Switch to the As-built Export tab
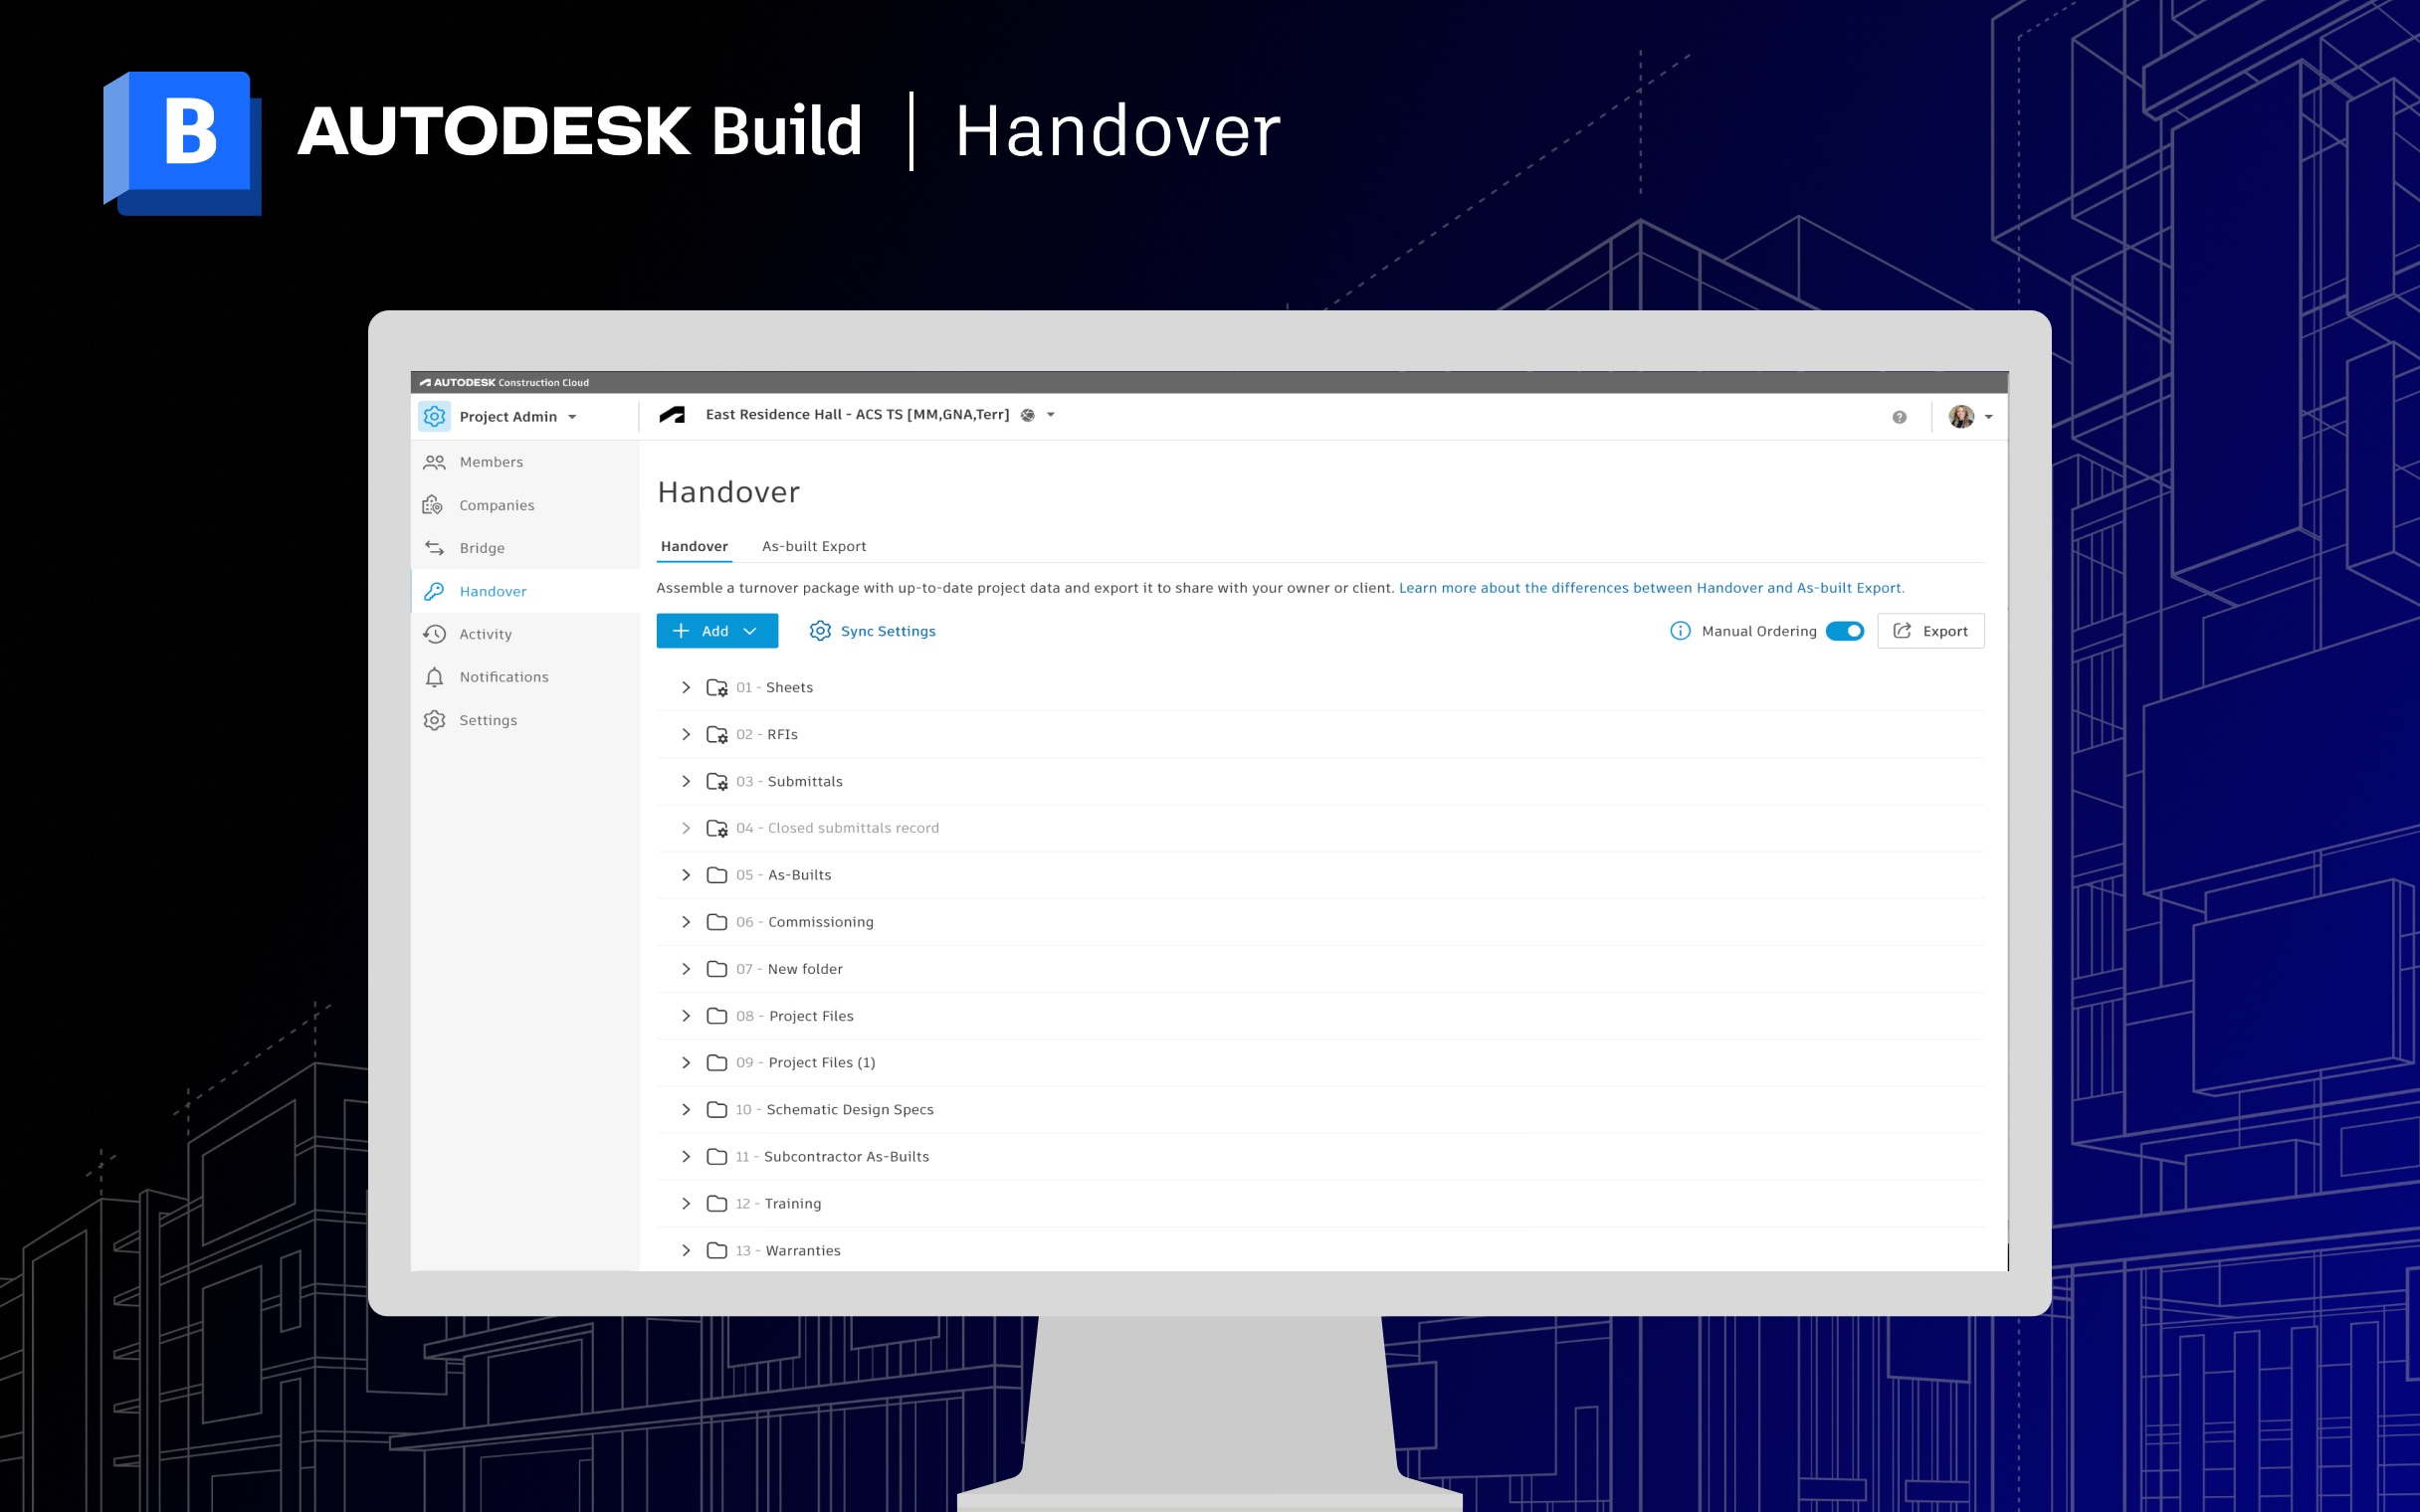Viewport: 2420px width, 1512px height. click(x=813, y=546)
